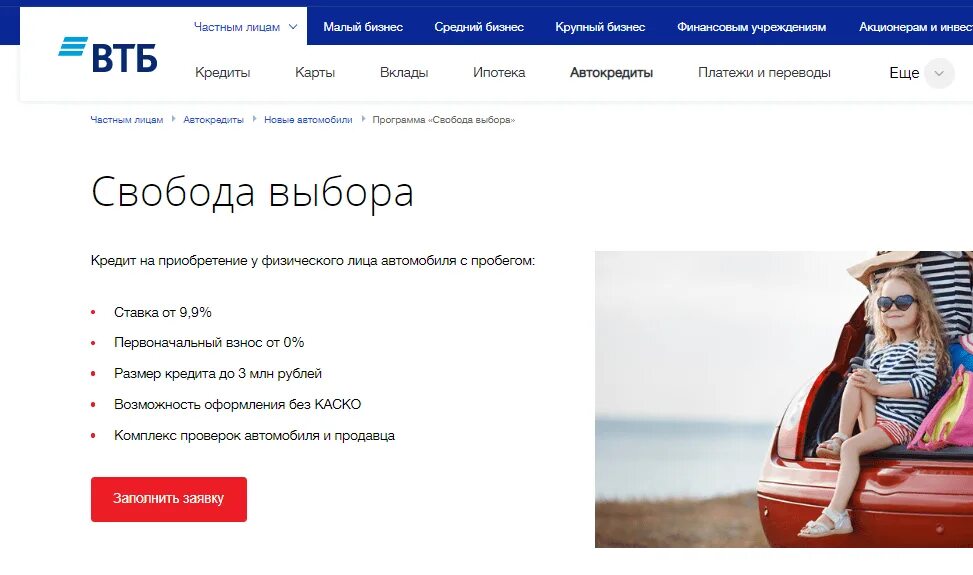The image size is (973, 575).
Task: Open Платежи и переводы tab
Action: tap(764, 73)
